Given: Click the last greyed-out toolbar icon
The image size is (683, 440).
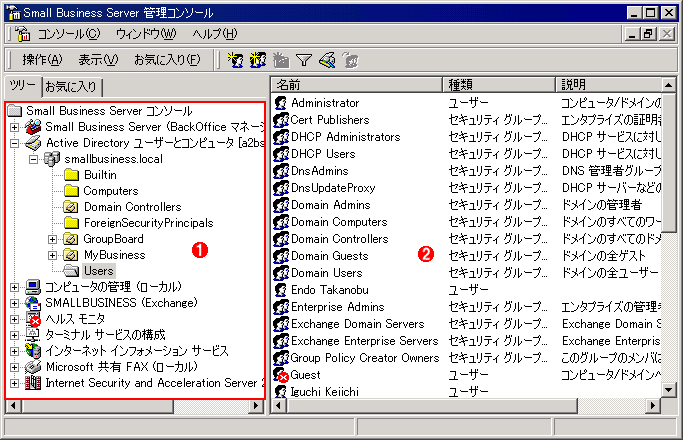Looking at the screenshot, I should click(350, 60).
